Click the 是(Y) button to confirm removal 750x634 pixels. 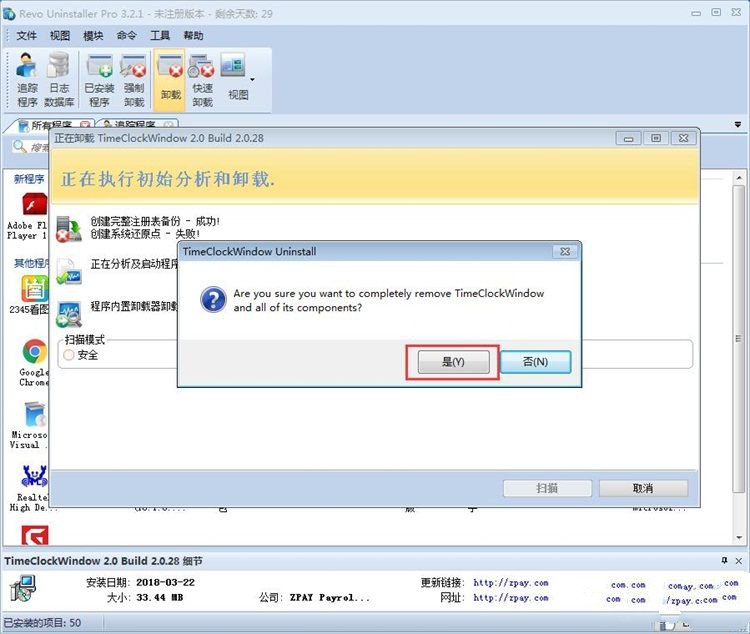pyautogui.click(x=453, y=362)
